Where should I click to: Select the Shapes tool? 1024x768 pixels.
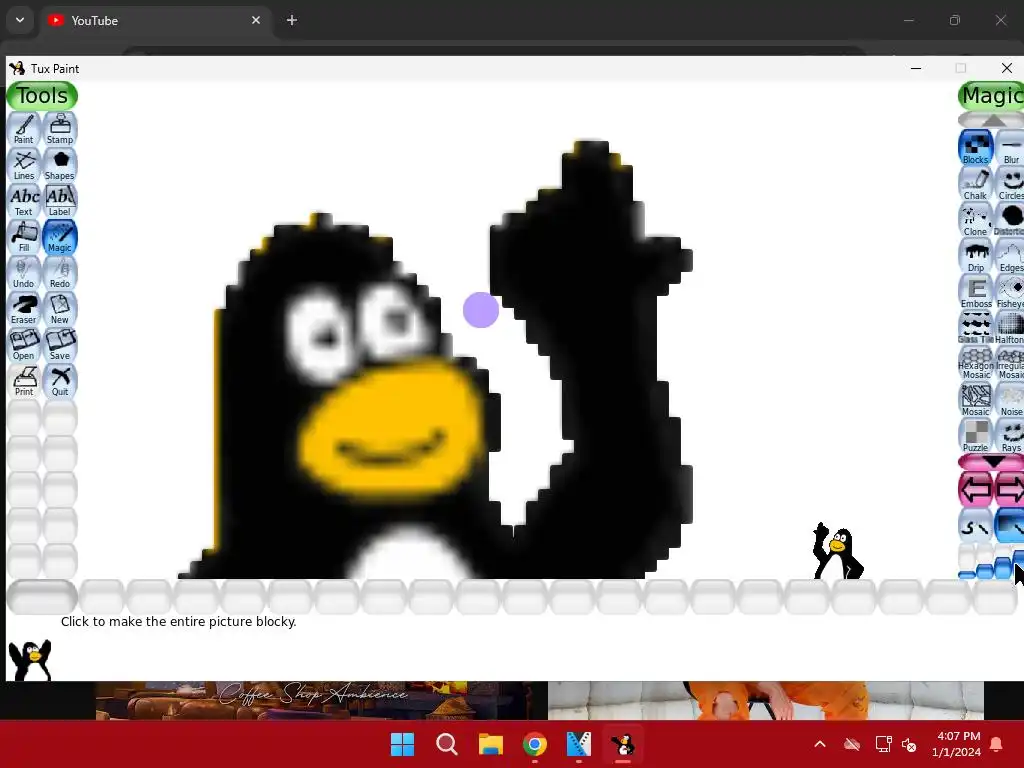pyautogui.click(x=60, y=165)
